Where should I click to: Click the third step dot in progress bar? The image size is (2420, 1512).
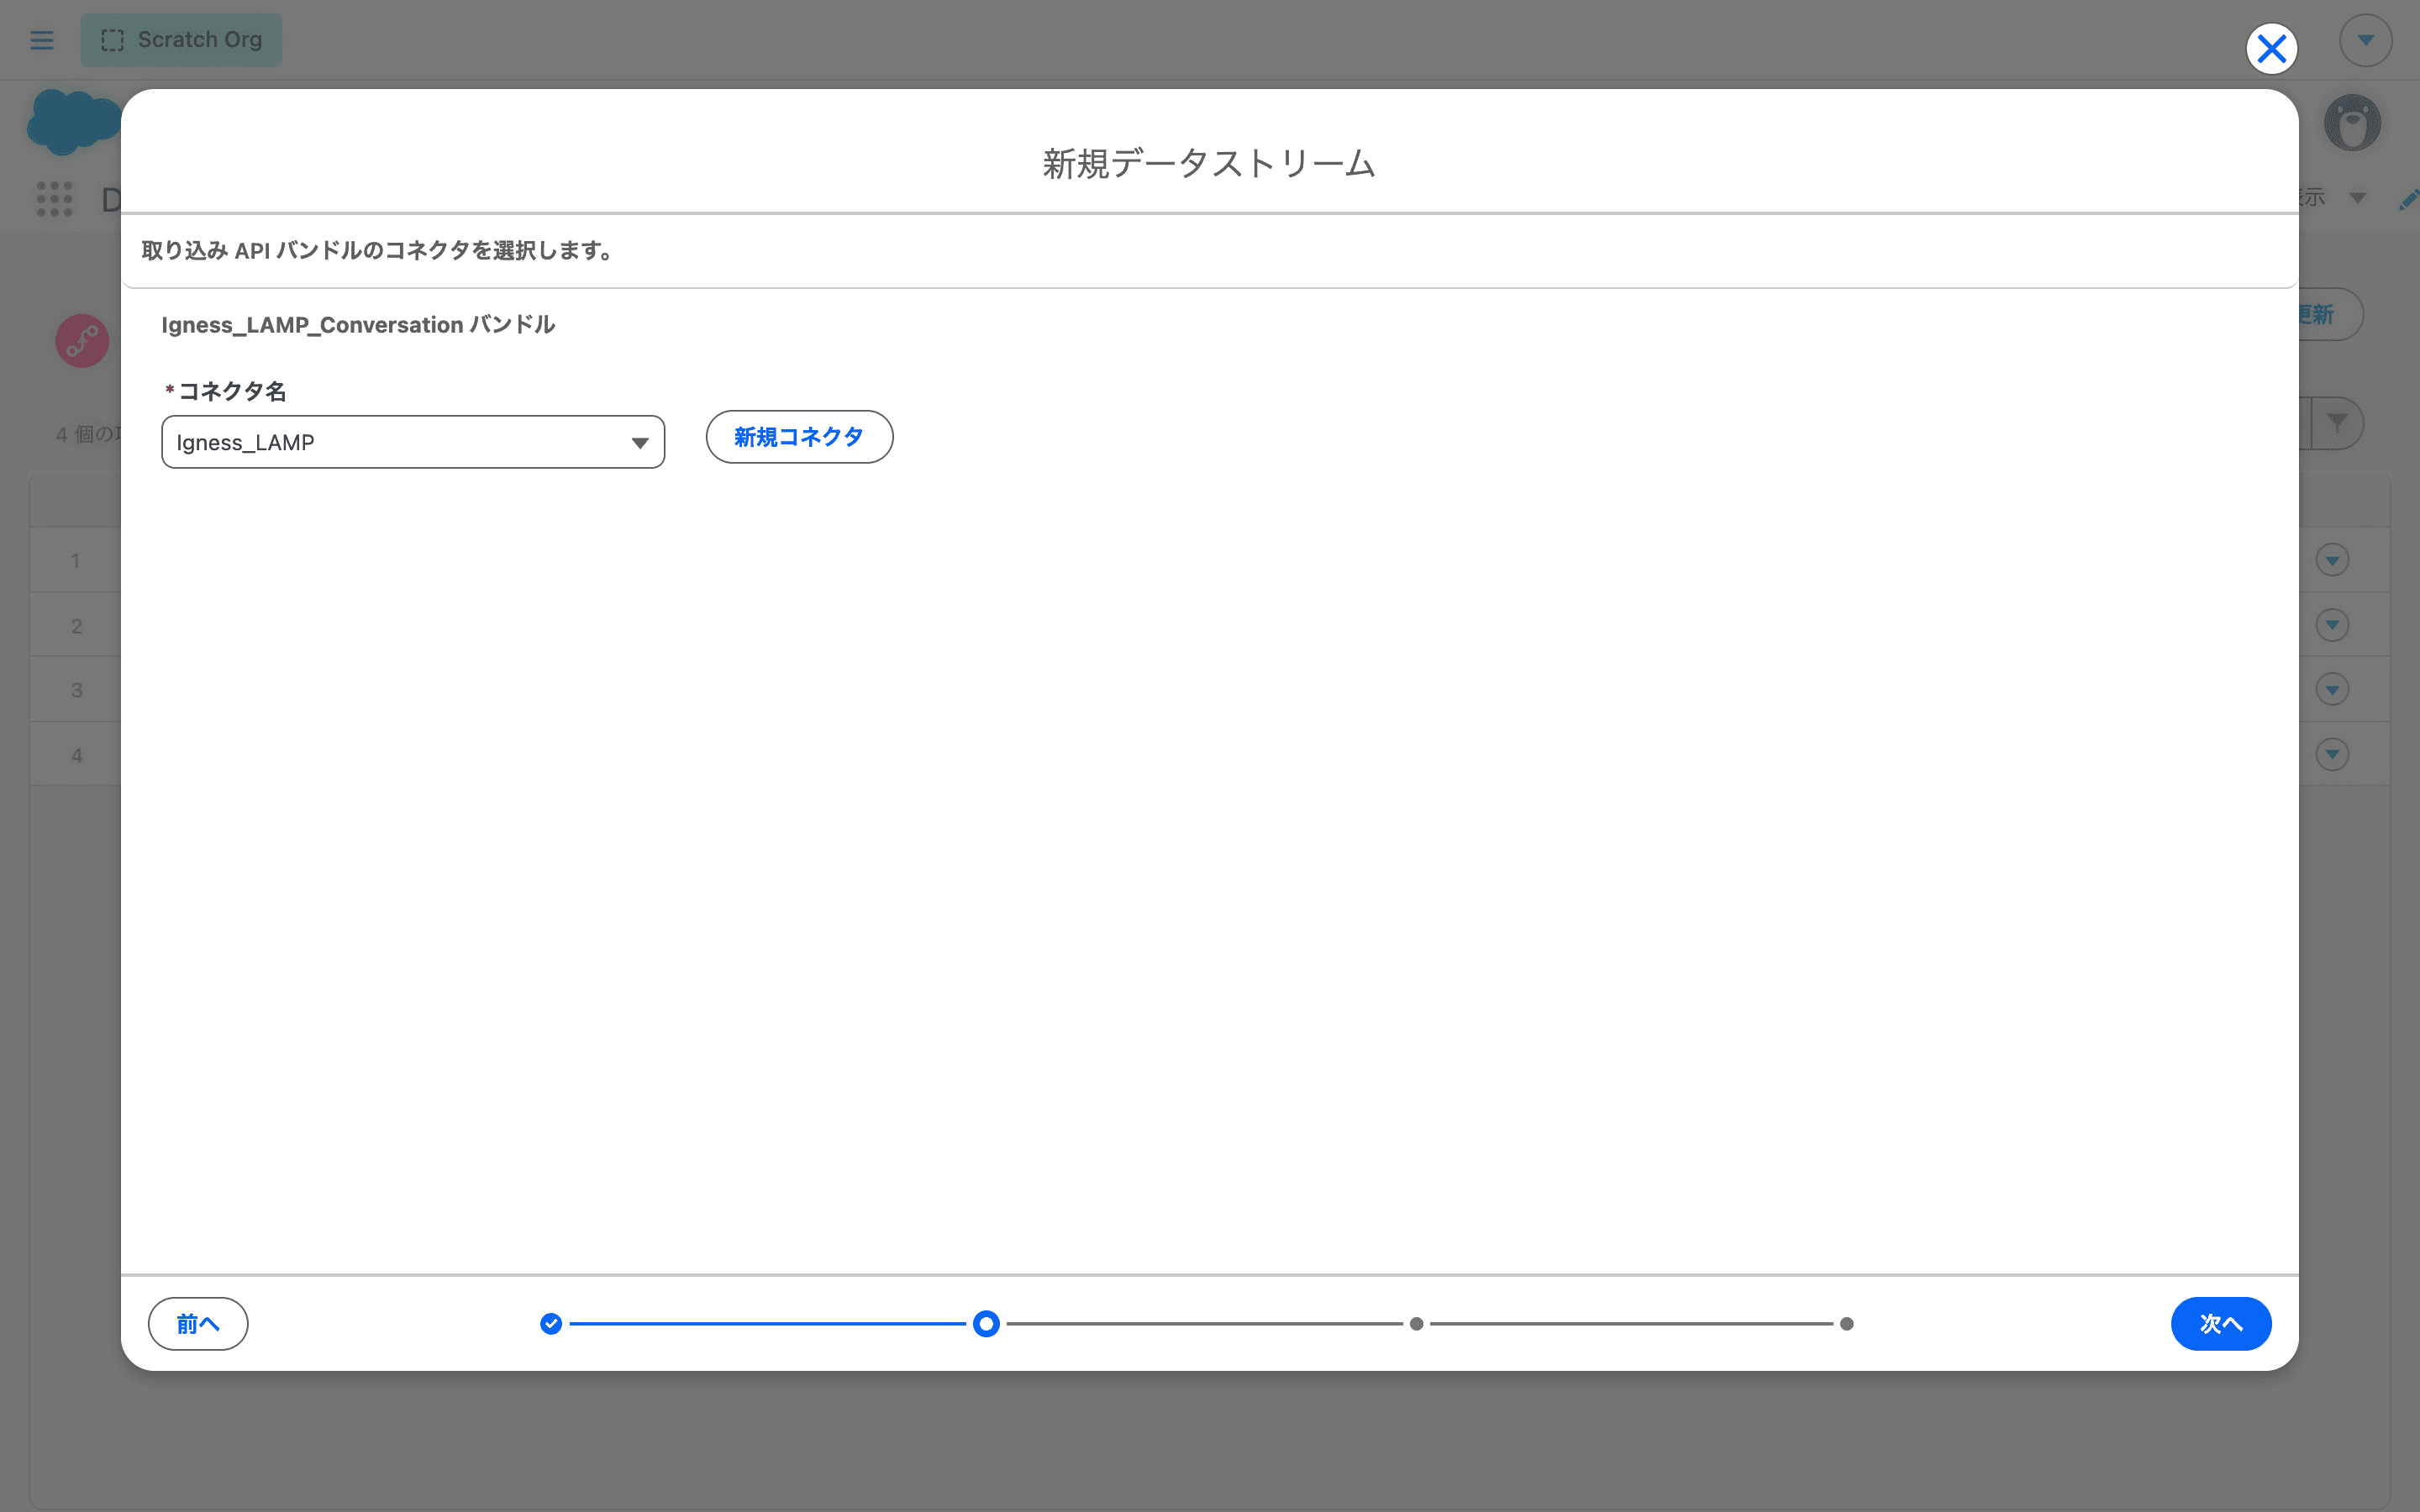coord(1416,1324)
